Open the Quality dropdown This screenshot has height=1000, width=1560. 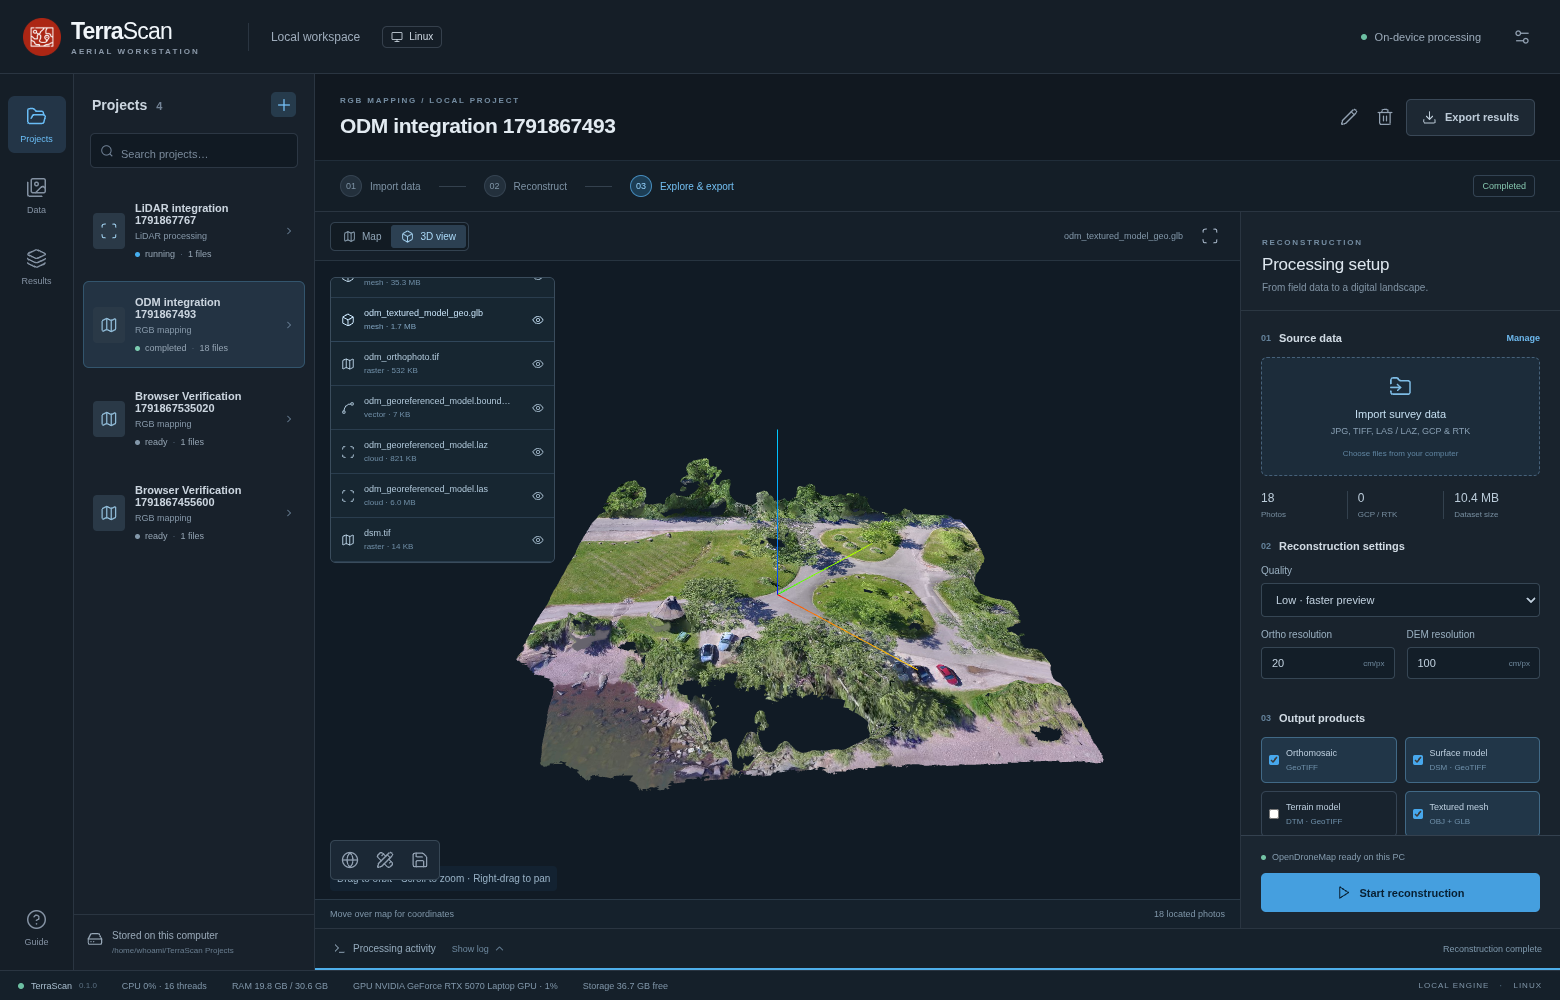[1400, 600]
